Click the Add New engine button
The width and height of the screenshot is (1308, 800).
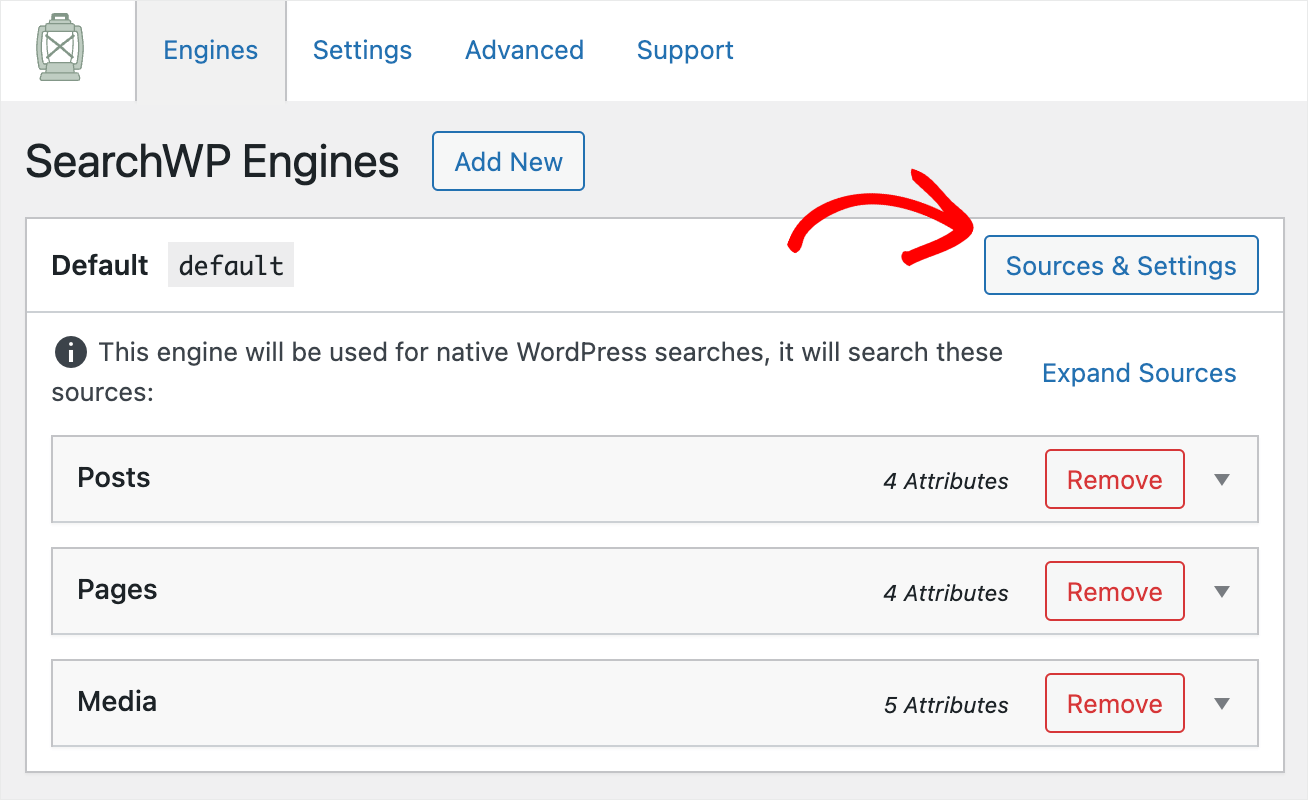508,162
